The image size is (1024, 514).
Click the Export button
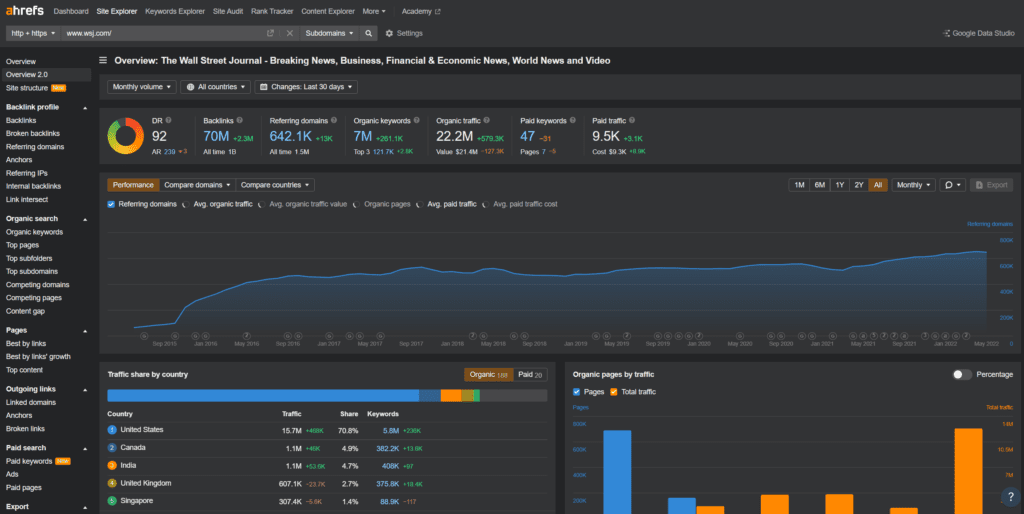pos(991,185)
